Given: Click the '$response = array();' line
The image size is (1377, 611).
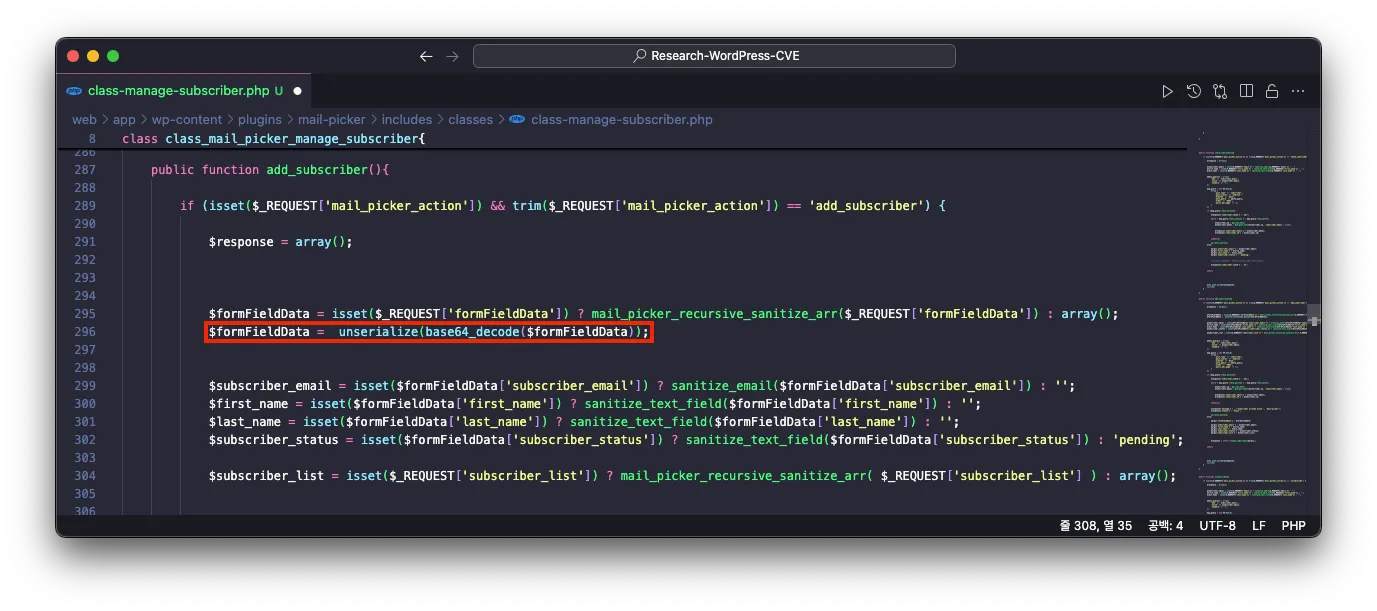Looking at the screenshot, I should (281, 242).
